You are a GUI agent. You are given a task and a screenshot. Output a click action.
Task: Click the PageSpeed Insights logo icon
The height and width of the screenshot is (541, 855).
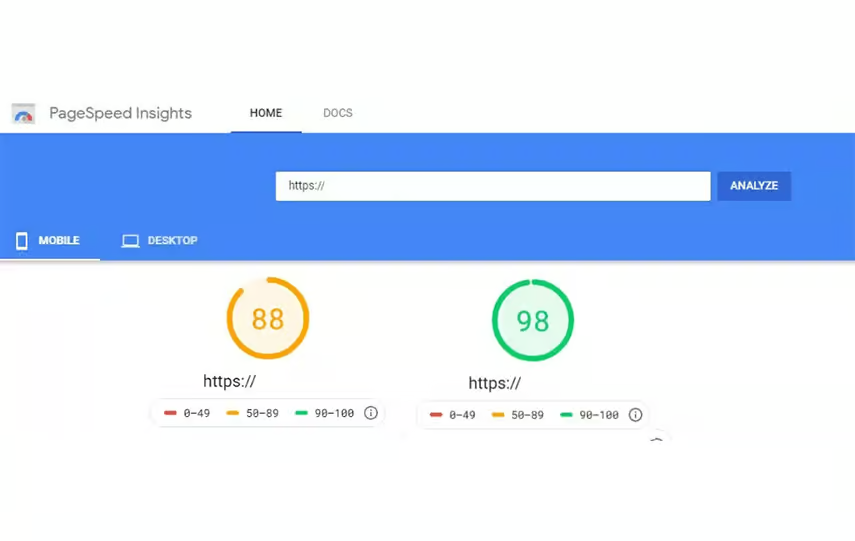(x=23, y=113)
